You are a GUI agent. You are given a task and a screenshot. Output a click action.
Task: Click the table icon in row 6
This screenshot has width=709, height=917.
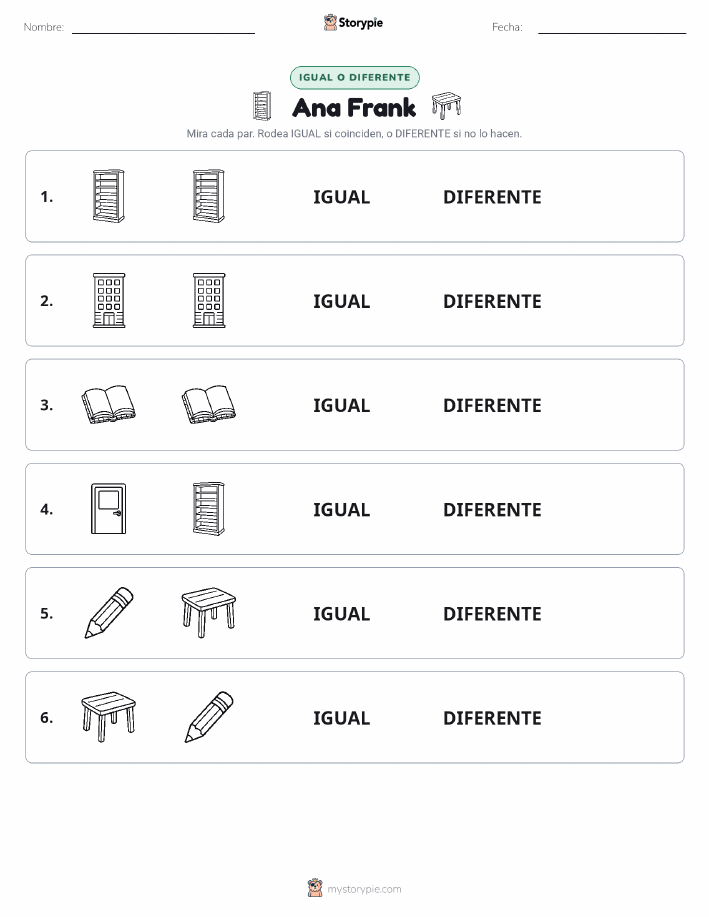coord(109,717)
